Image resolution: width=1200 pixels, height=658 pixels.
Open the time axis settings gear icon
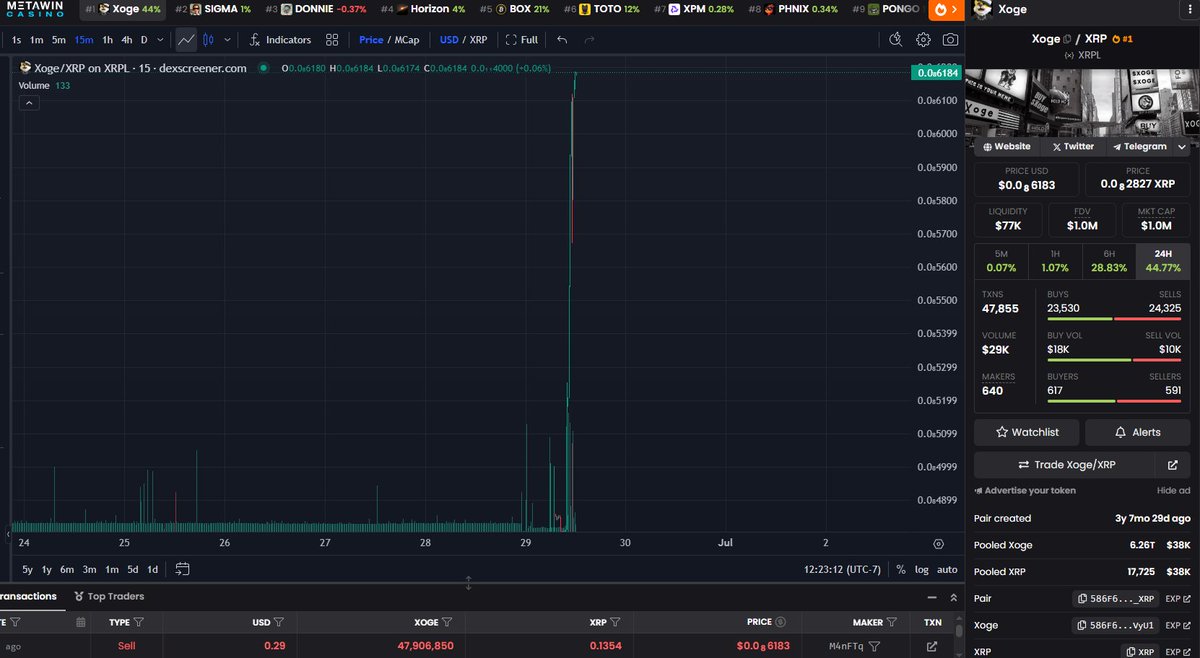(x=938, y=544)
